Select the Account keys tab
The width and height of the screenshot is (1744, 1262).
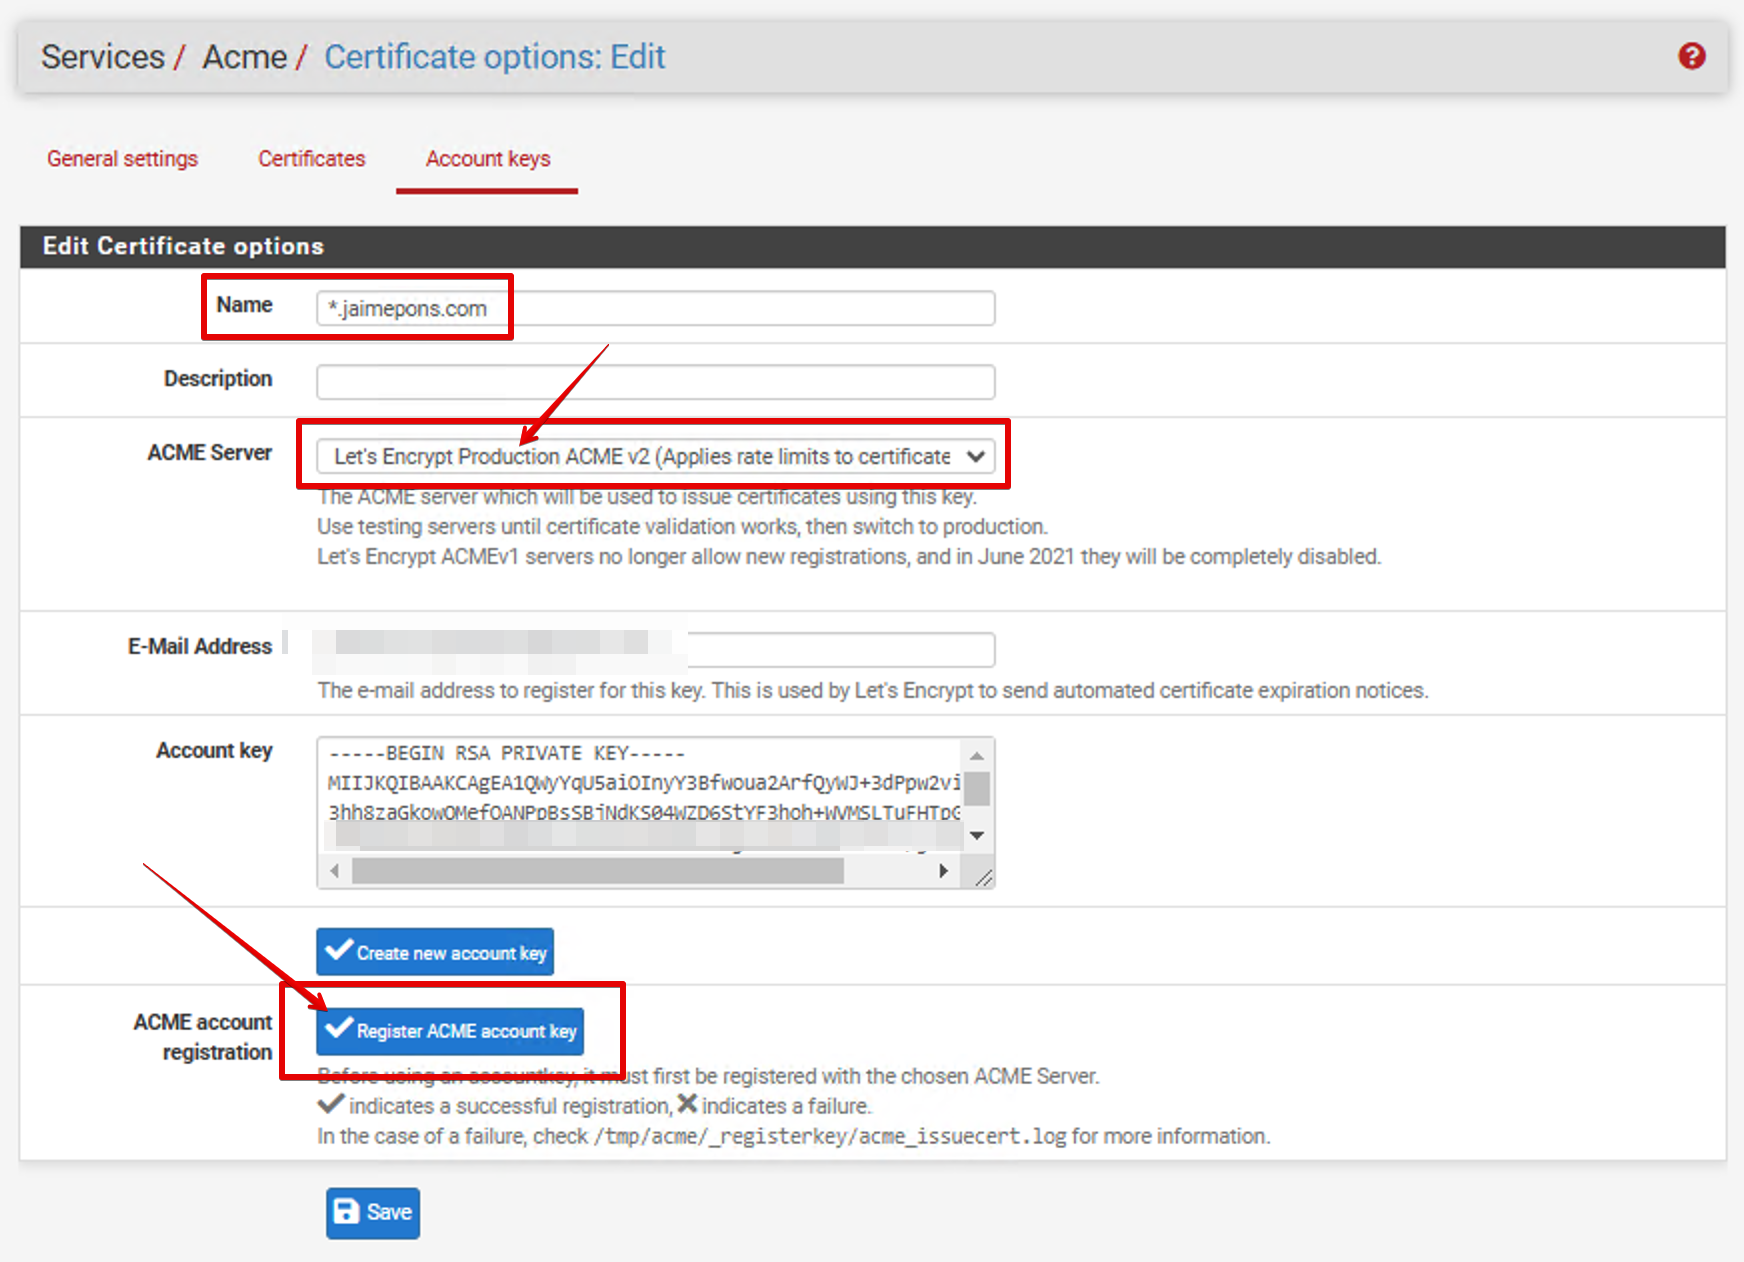(487, 159)
